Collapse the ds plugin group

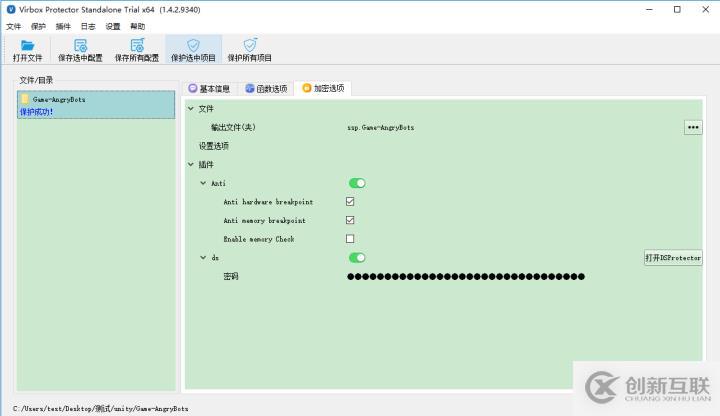(x=203, y=258)
